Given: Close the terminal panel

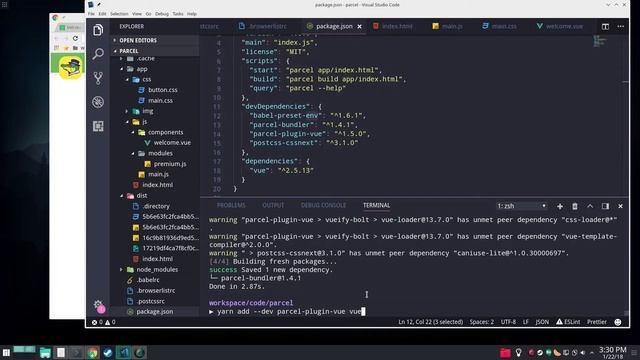Looking at the screenshot, I should pos(620,206).
